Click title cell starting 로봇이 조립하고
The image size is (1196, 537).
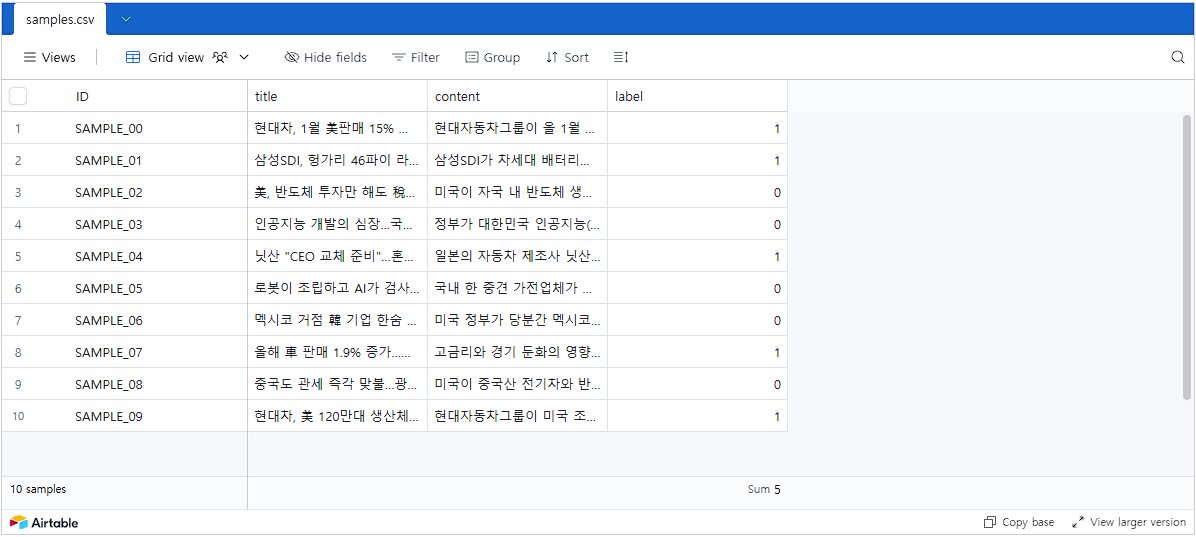pos(337,289)
